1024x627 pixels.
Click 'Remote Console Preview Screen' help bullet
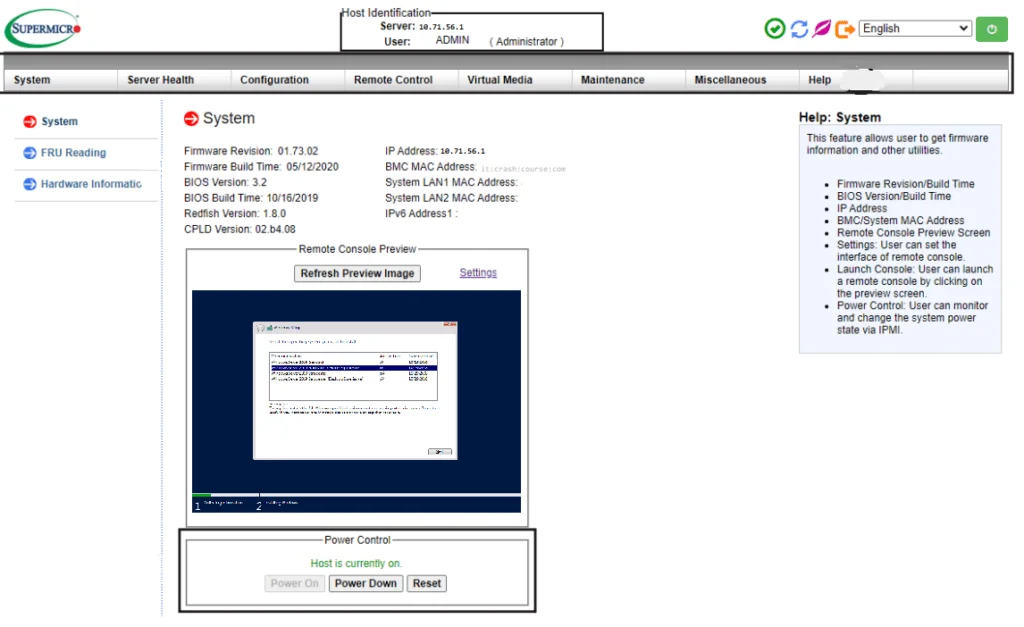[914, 233]
